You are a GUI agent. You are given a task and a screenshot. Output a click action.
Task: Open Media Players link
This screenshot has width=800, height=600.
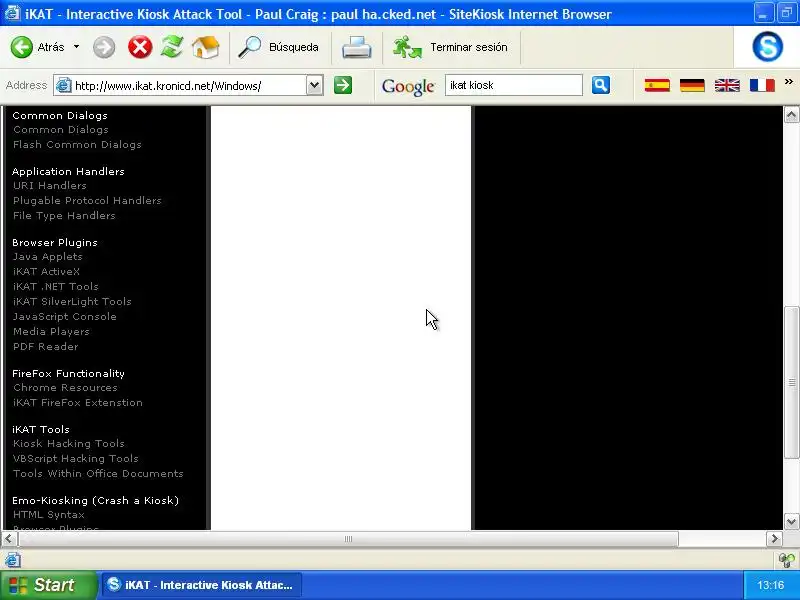click(x=51, y=332)
